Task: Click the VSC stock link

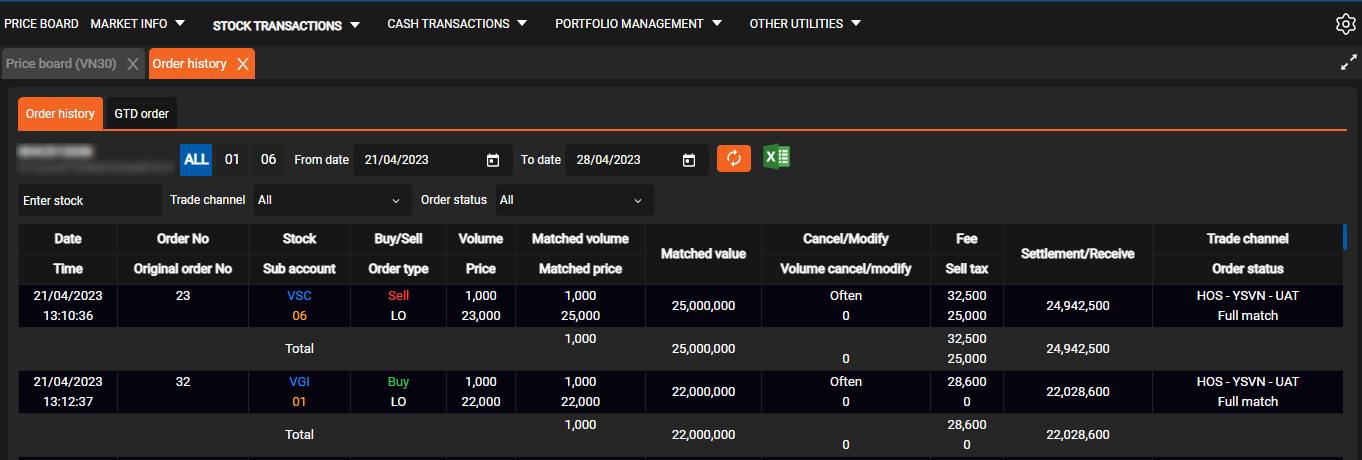Action: click(299, 296)
